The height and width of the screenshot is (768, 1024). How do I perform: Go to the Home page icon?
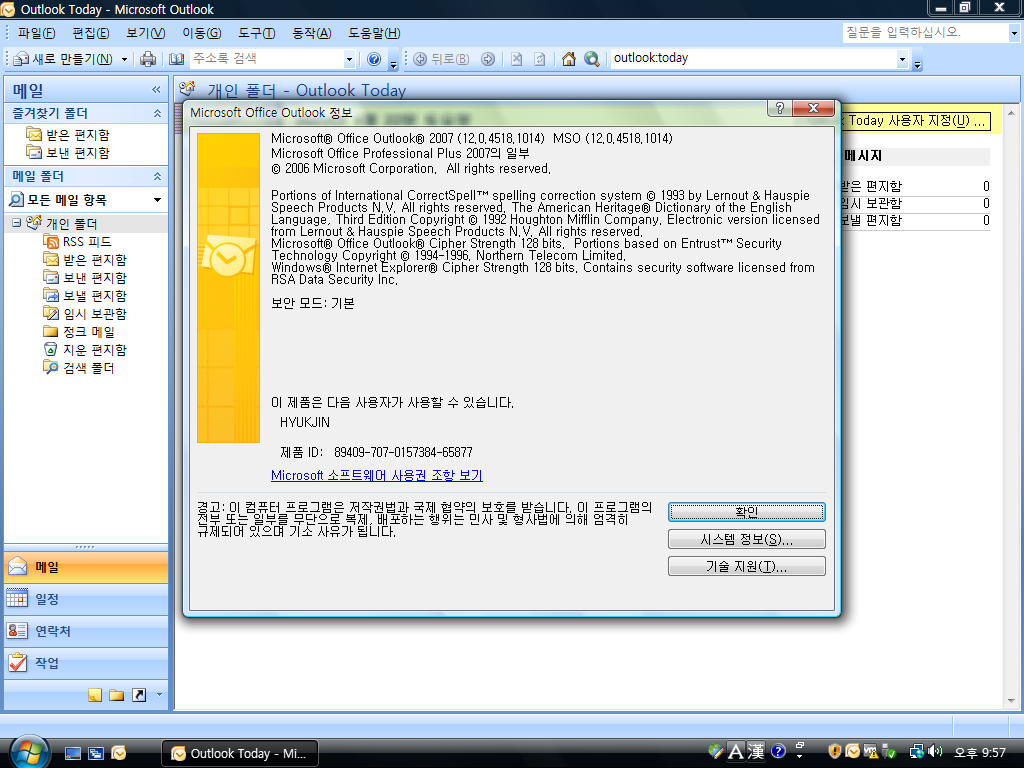coord(569,59)
